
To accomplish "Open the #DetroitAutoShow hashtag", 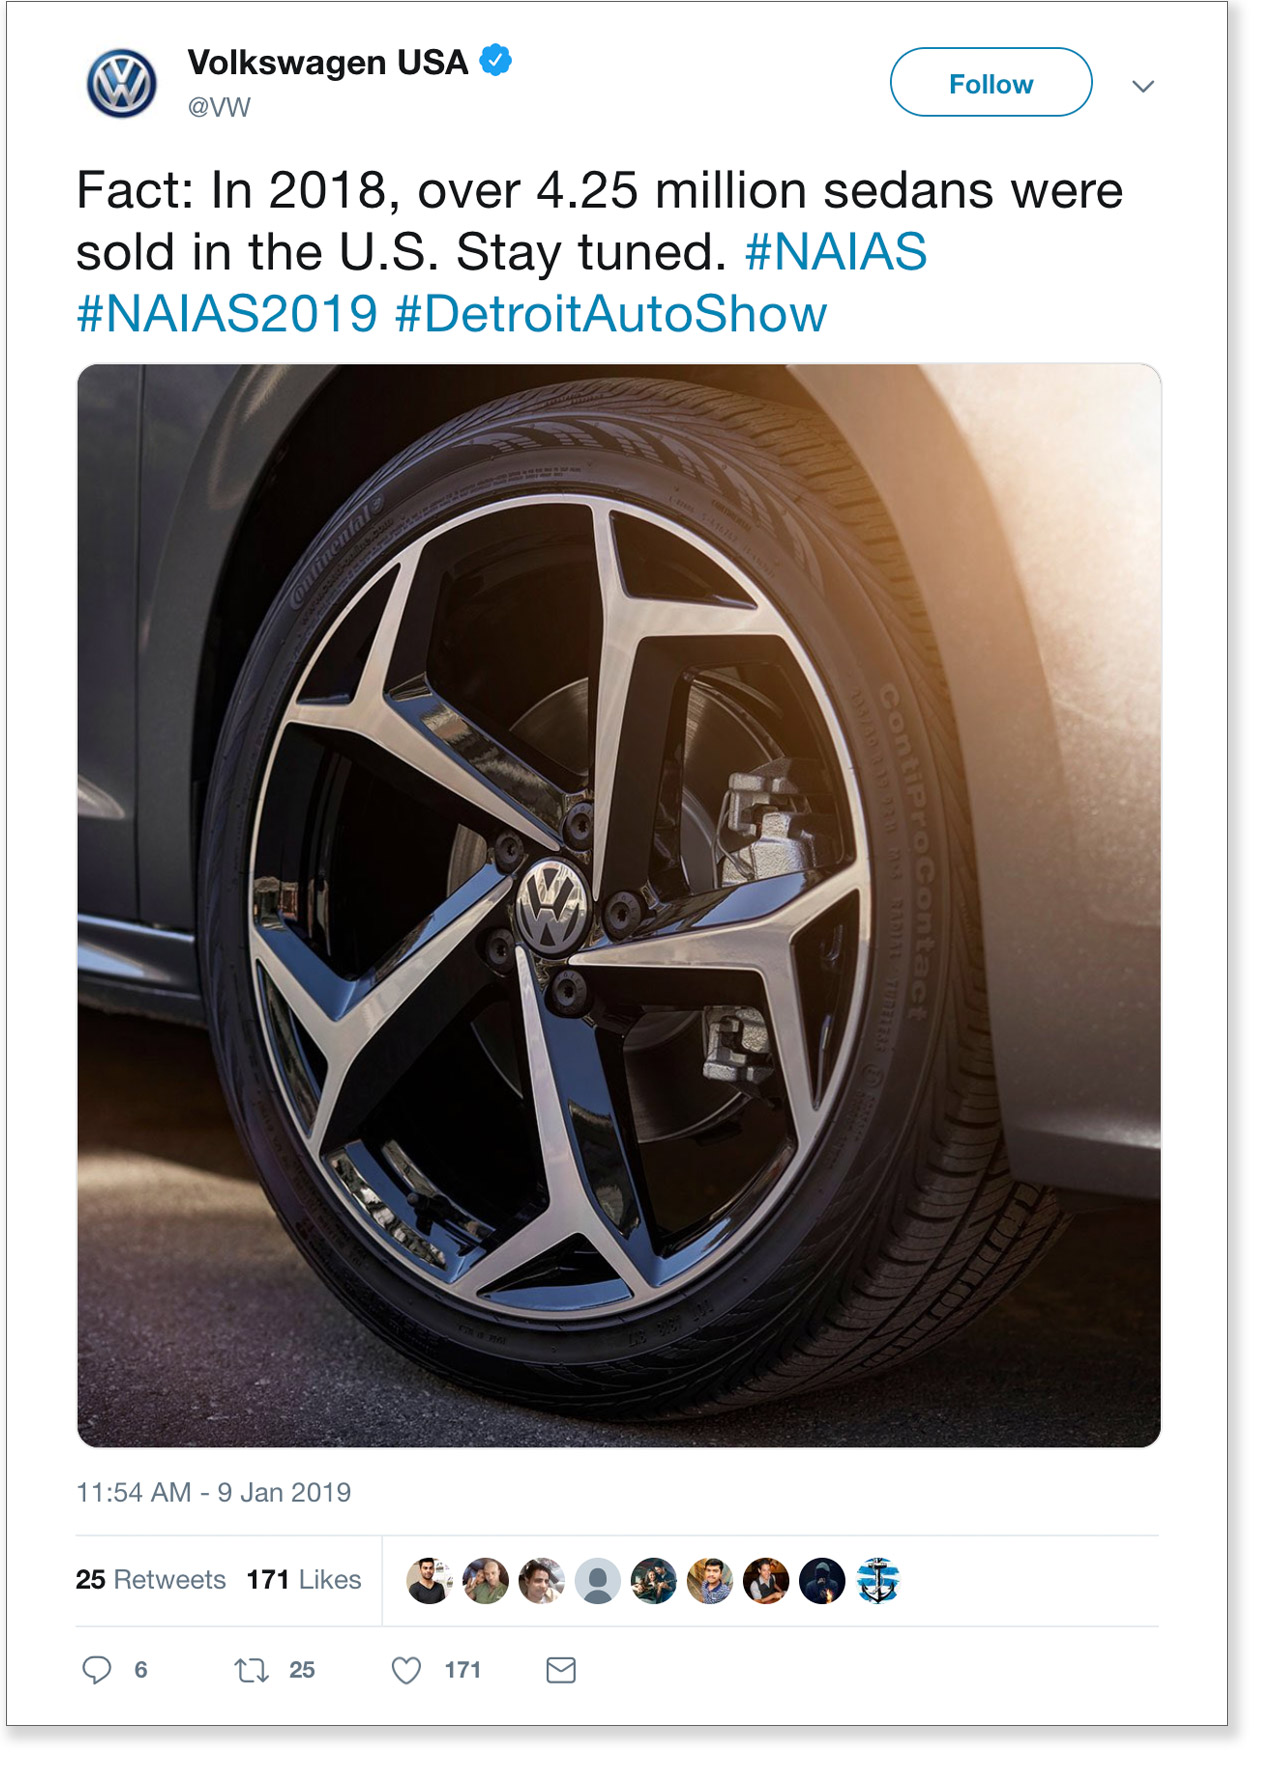I will click(611, 314).
